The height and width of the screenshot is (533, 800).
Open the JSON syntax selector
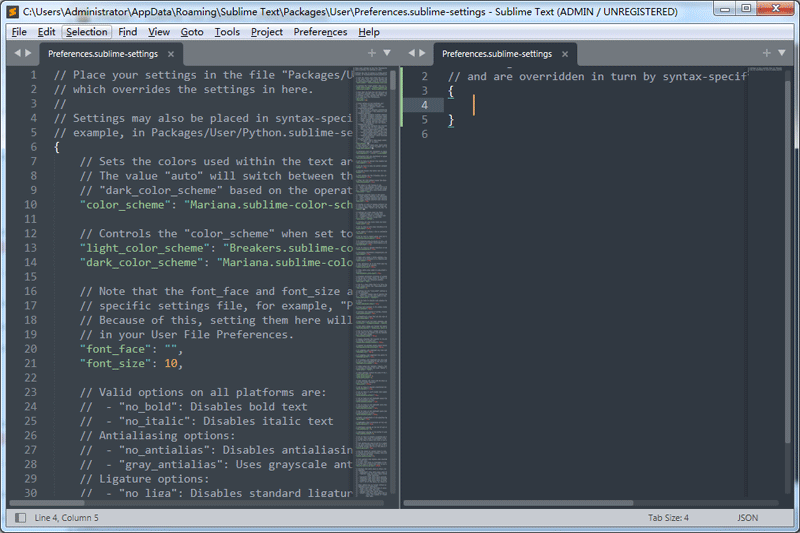[x=747, y=518]
